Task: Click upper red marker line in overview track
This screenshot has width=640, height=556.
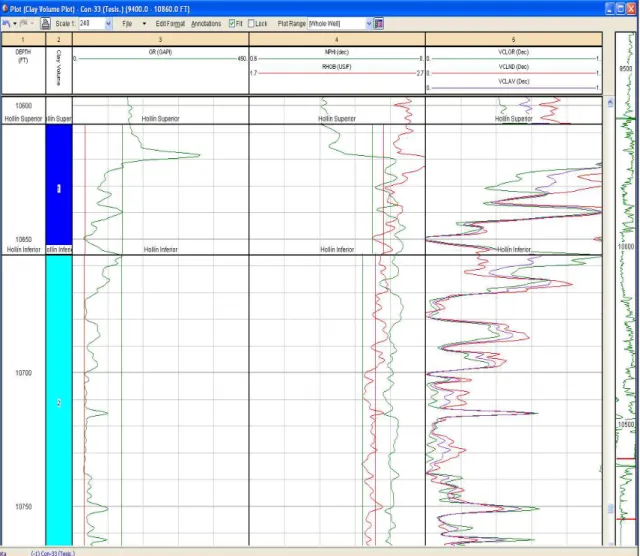Action: point(626,459)
